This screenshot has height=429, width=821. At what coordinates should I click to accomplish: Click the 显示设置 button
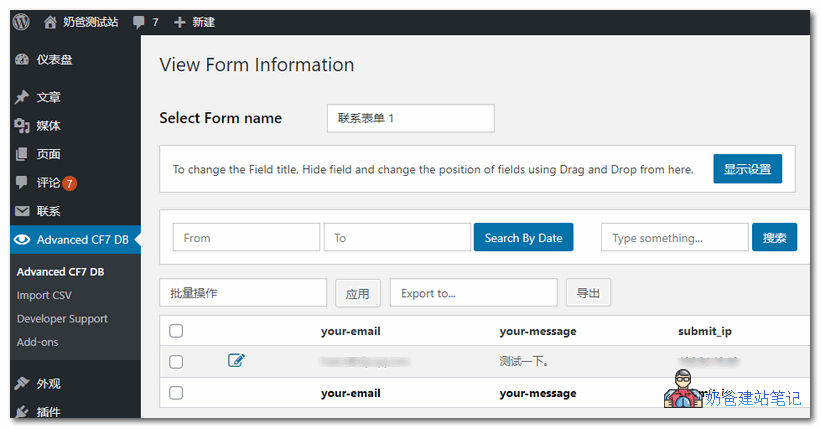(747, 169)
